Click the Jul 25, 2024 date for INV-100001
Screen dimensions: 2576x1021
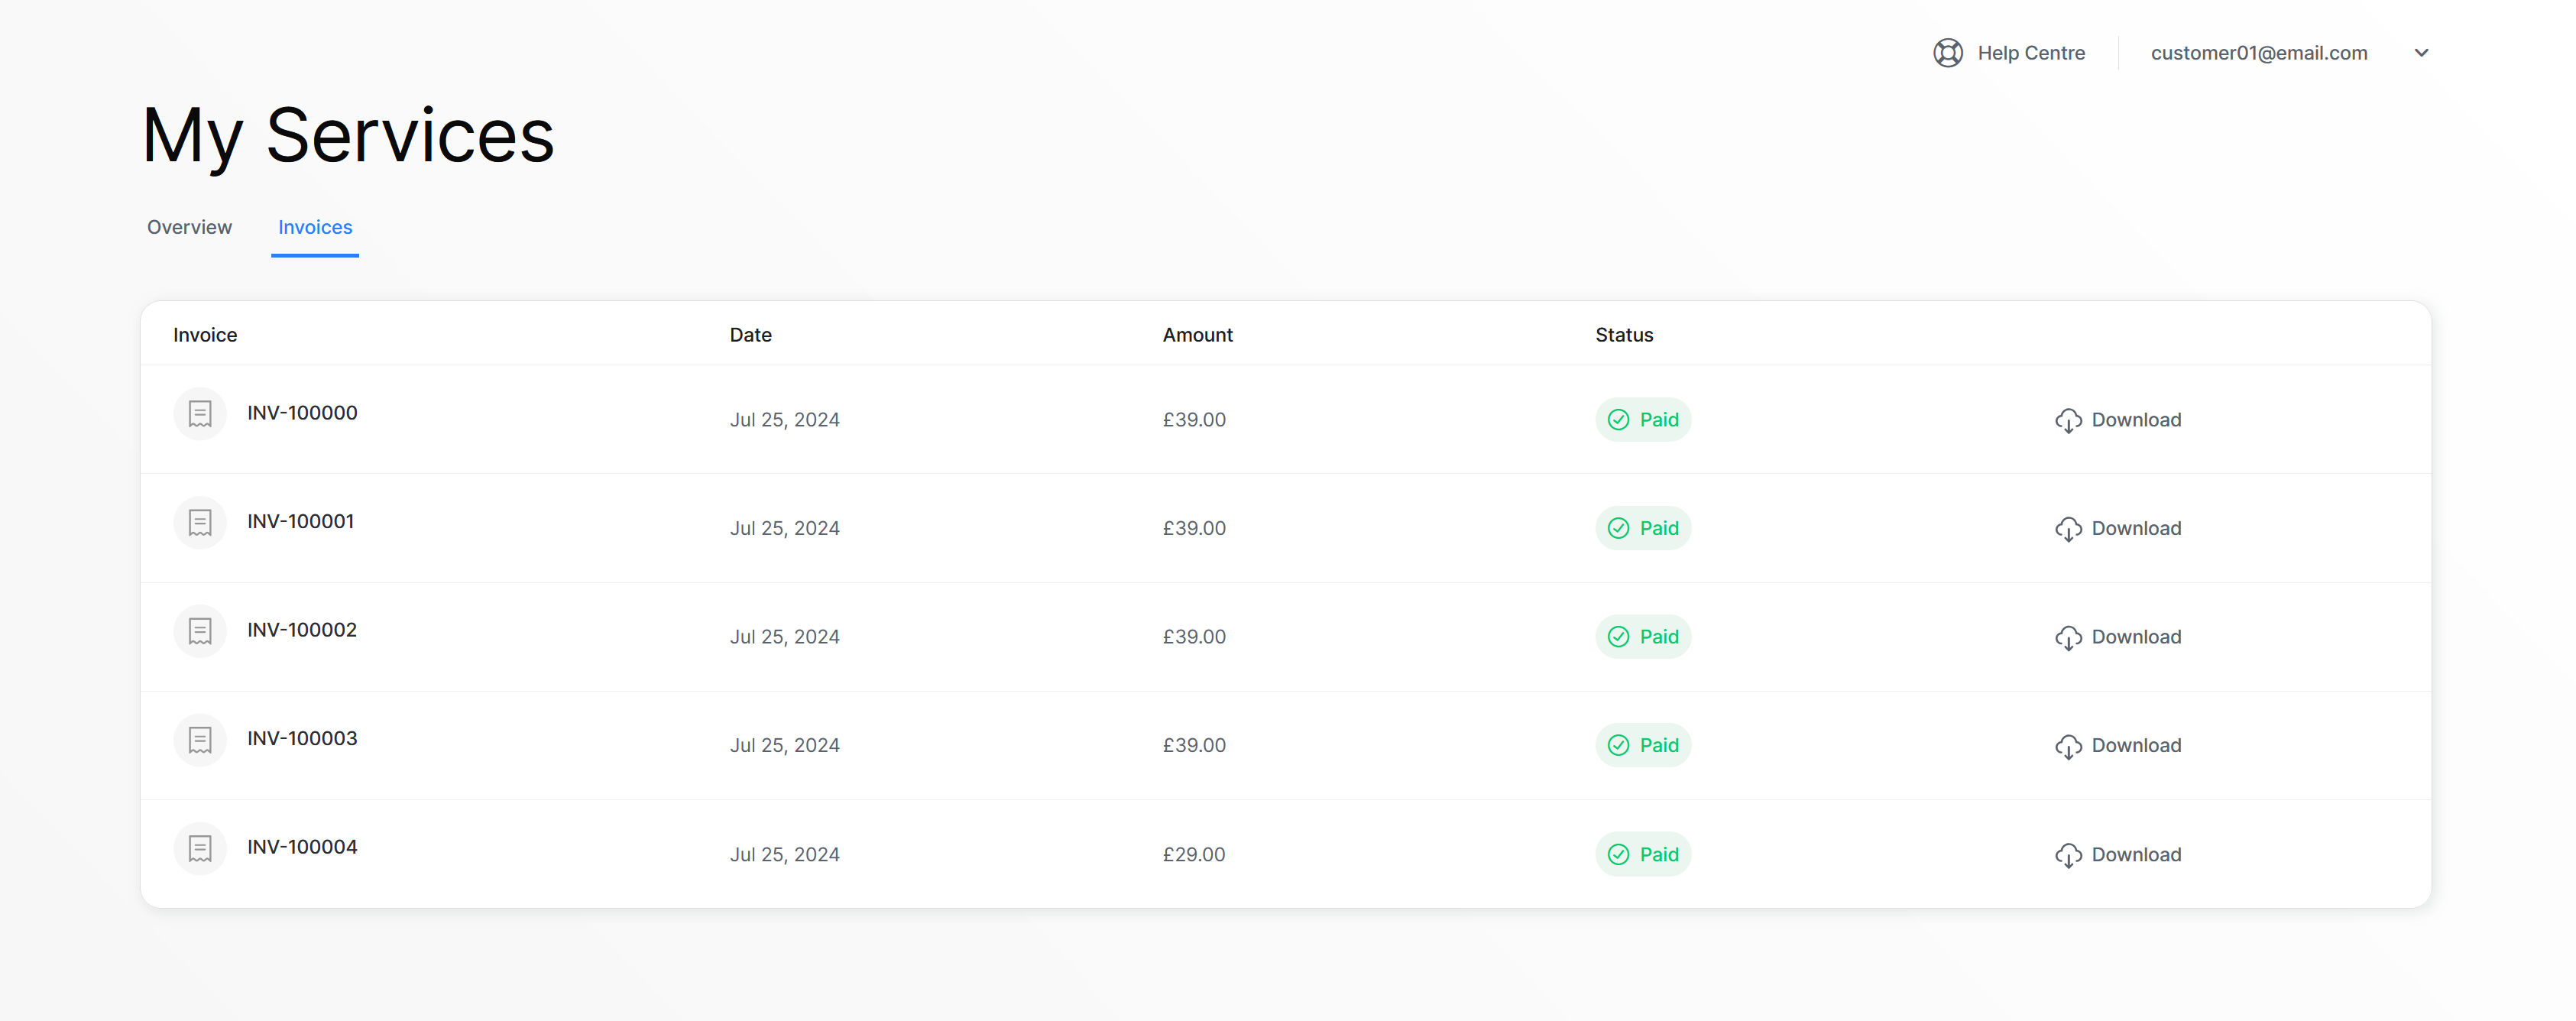point(784,528)
